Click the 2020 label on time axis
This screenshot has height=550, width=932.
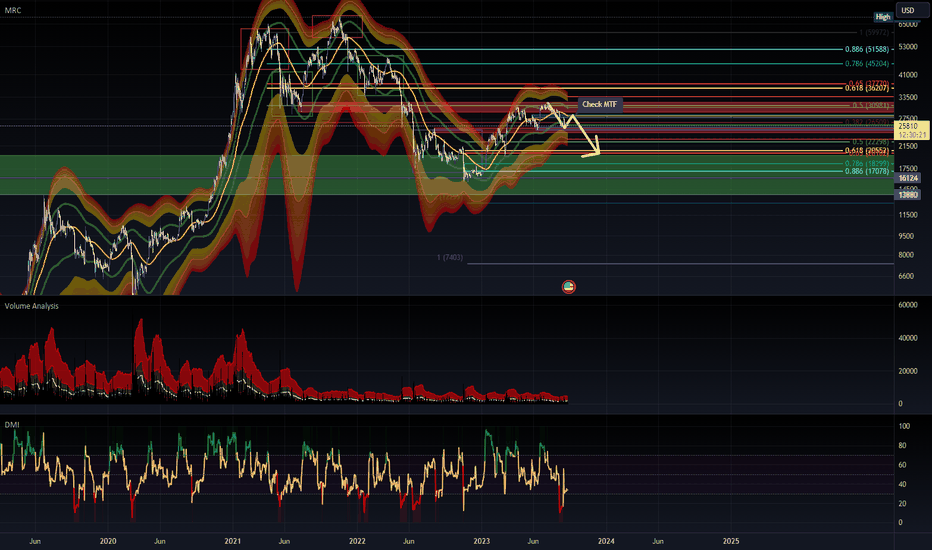click(108, 541)
